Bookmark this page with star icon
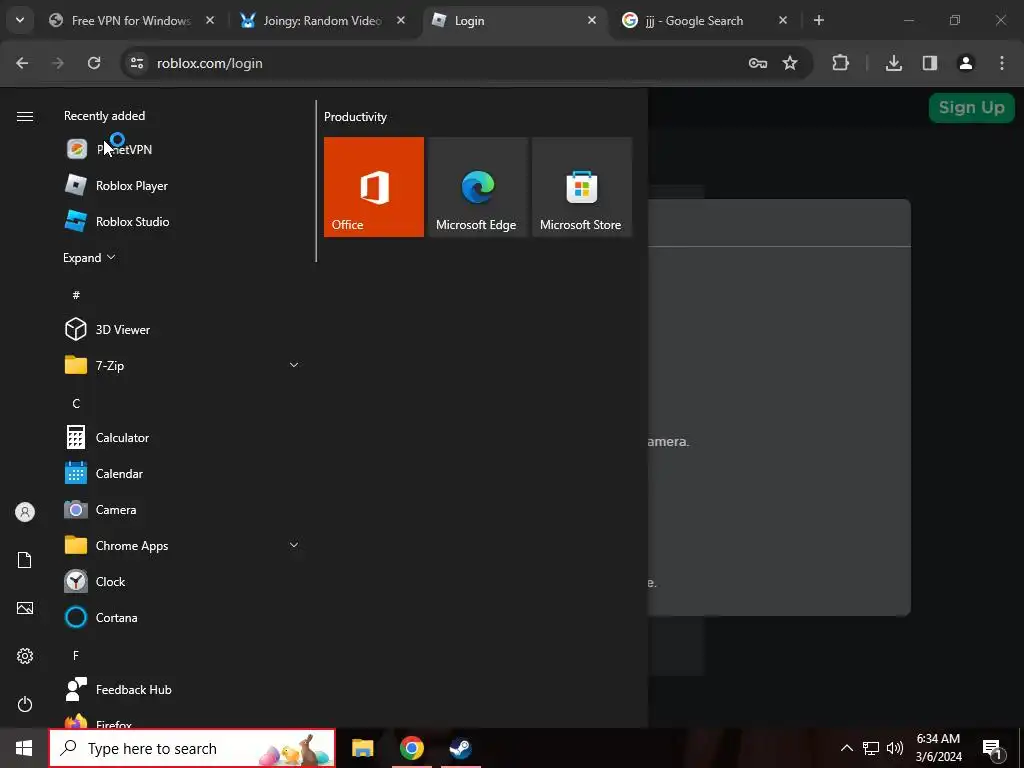Screen dimensions: 1024x768 [790, 63]
